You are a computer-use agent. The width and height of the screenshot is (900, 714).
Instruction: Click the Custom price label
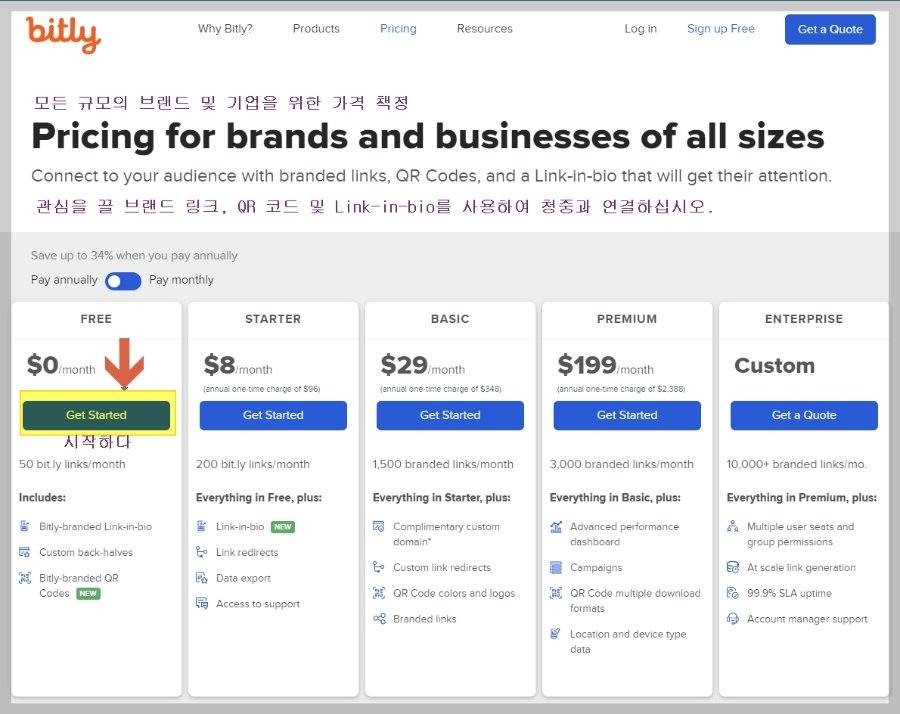[774, 366]
